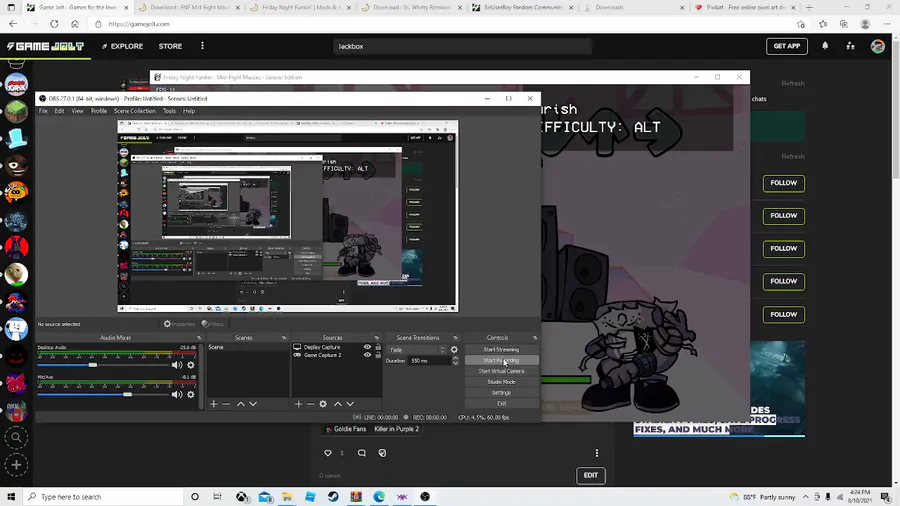Open OBS Edit menu
Viewport: 900px width, 506px height.
59,111
